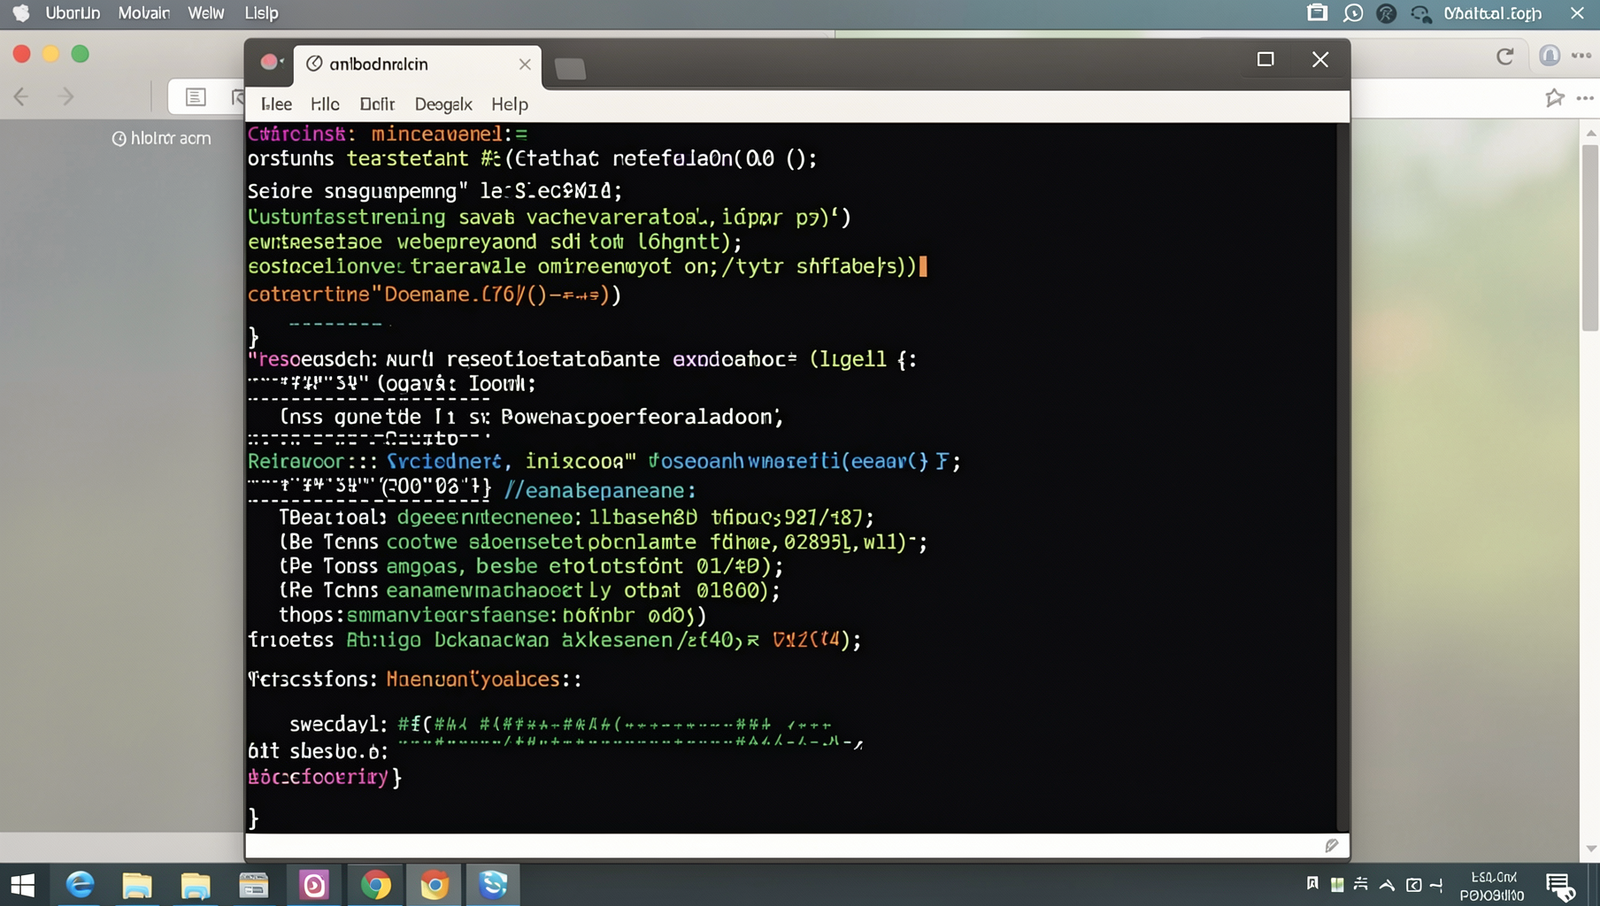
Task: Open the Apple menu icon
Action: [21, 13]
